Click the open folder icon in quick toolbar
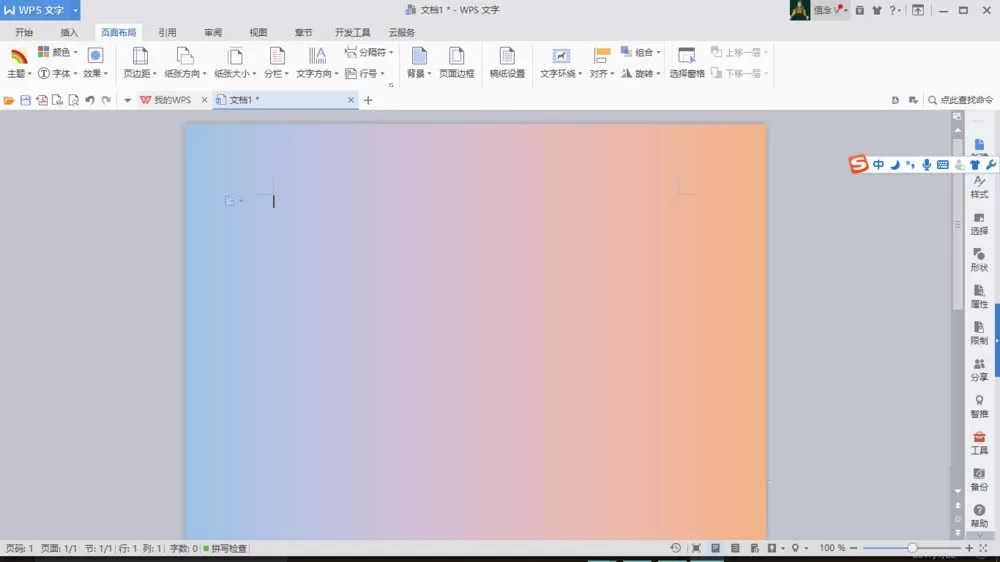This screenshot has width=1000, height=562. pyautogui.click(x=9, y=100)
